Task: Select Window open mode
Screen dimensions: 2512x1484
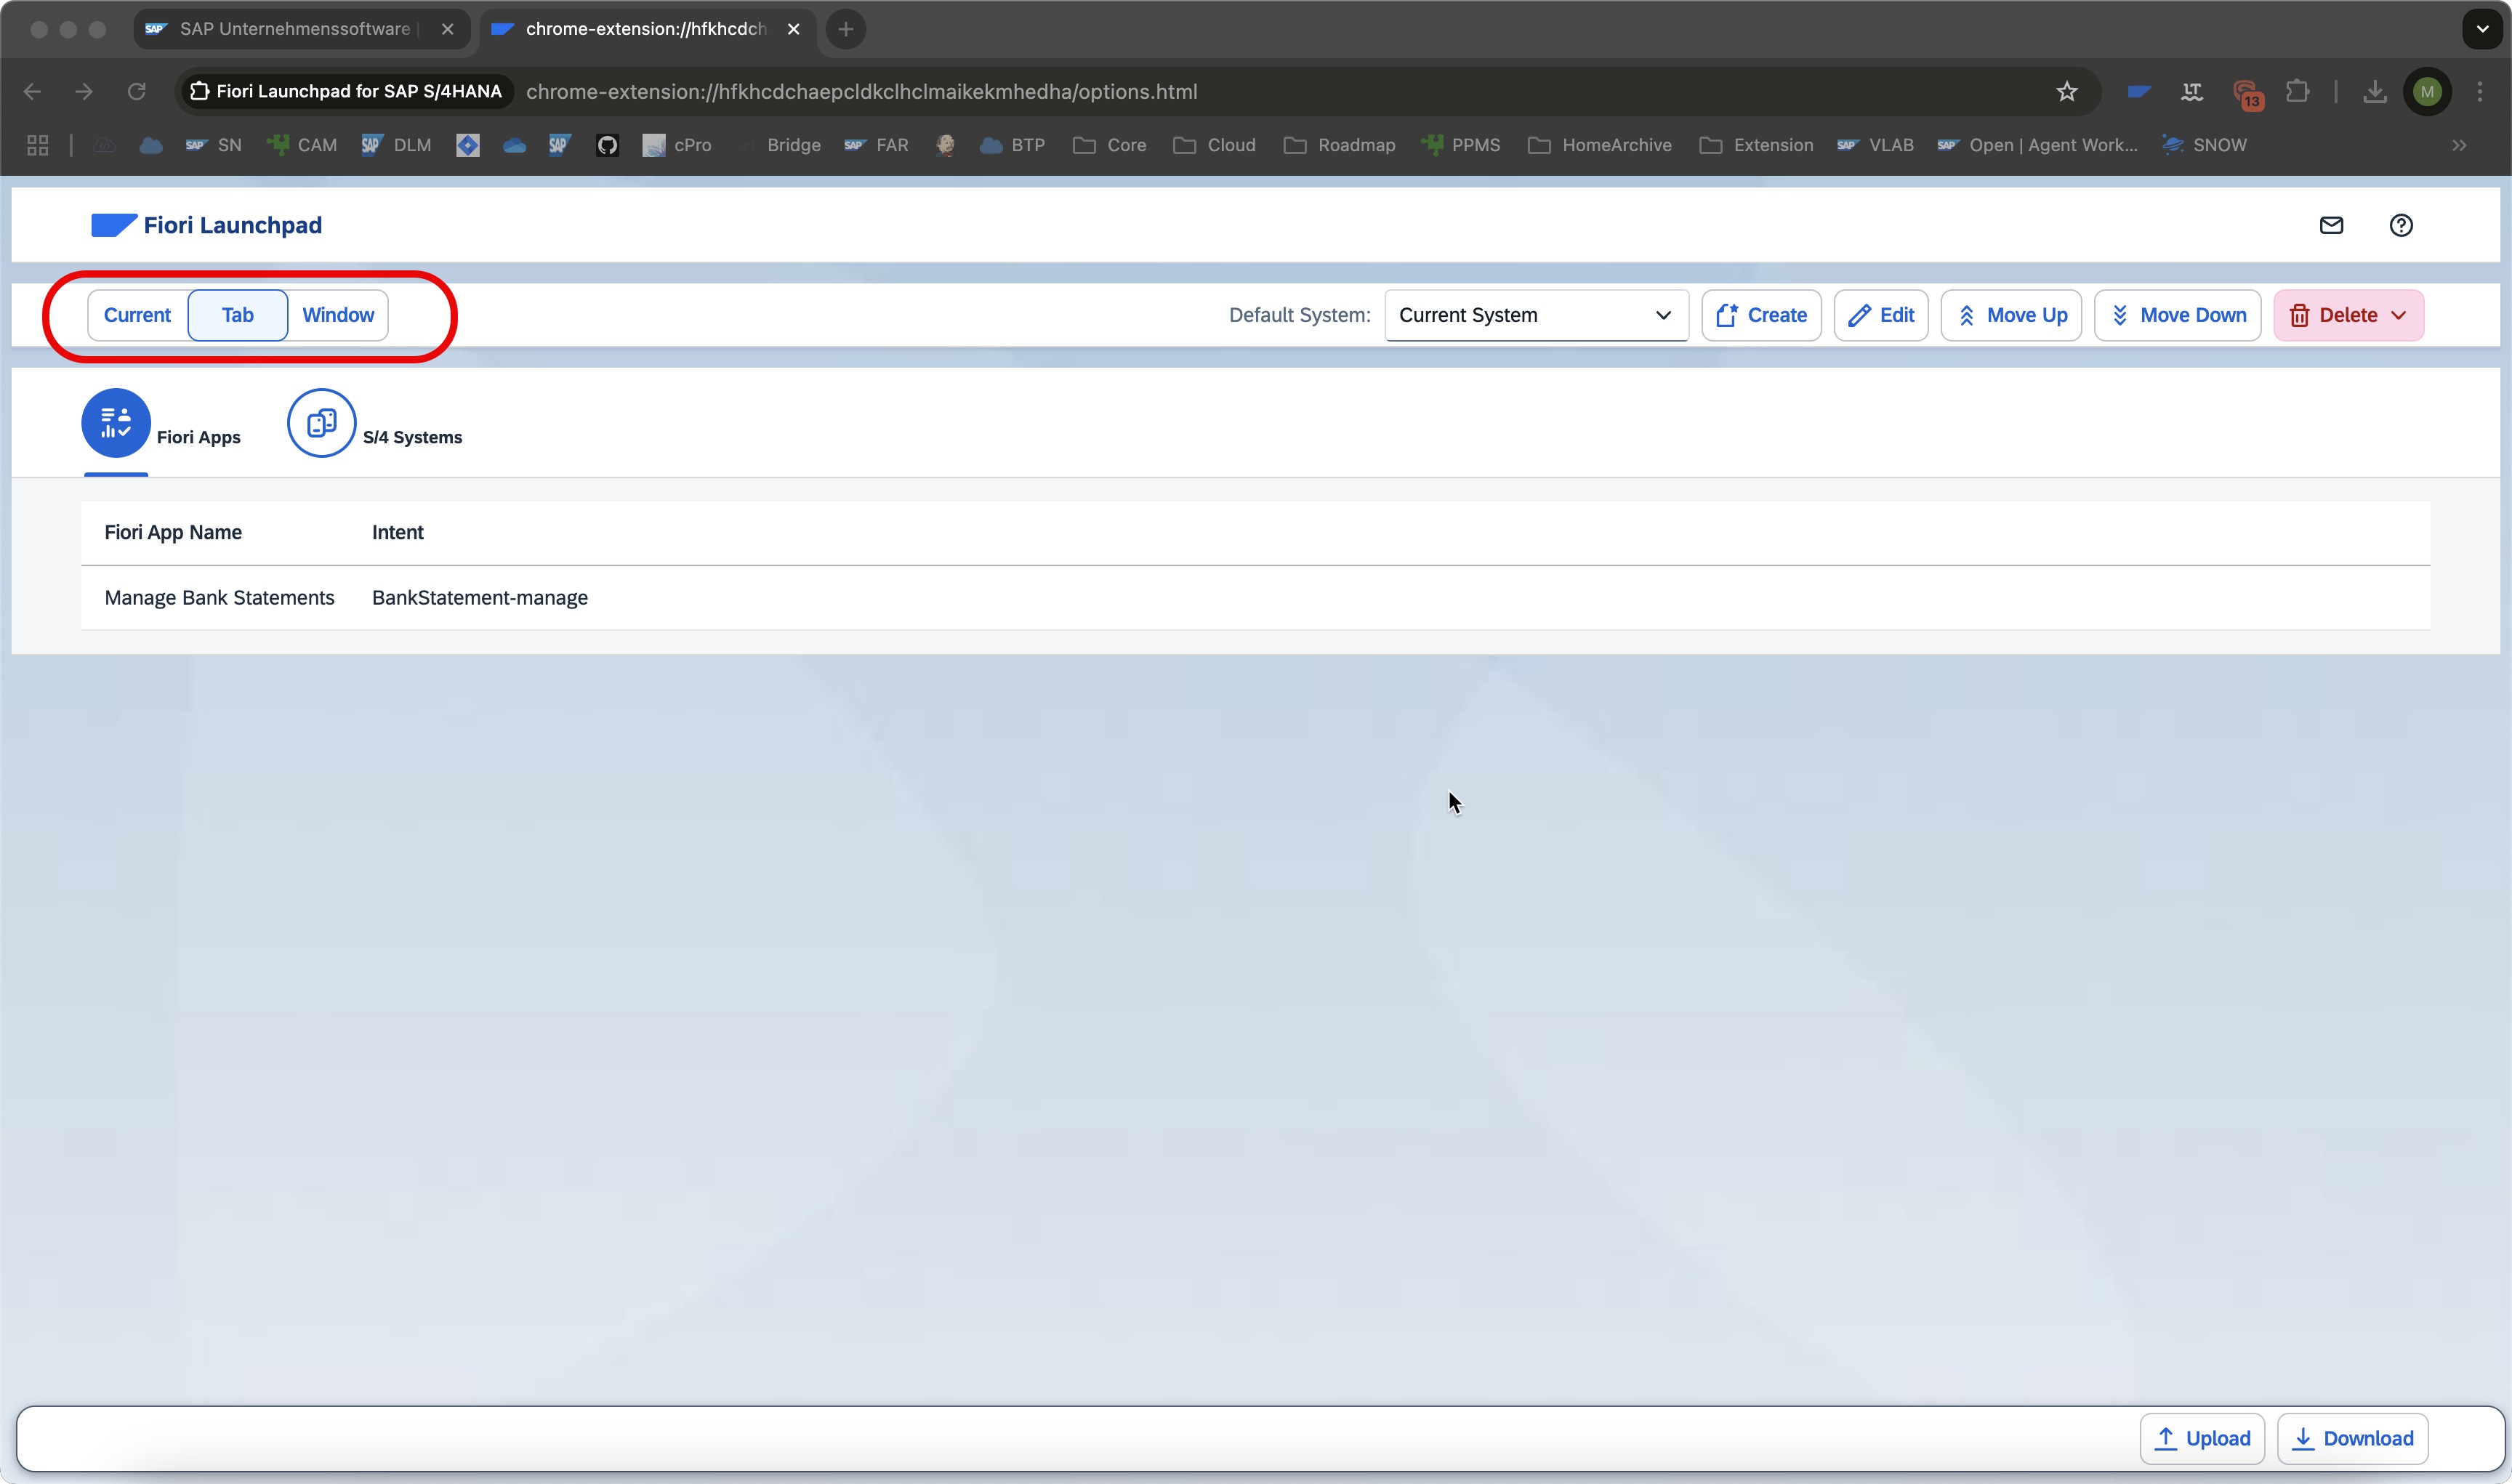Action: click(x=338, y=315)
